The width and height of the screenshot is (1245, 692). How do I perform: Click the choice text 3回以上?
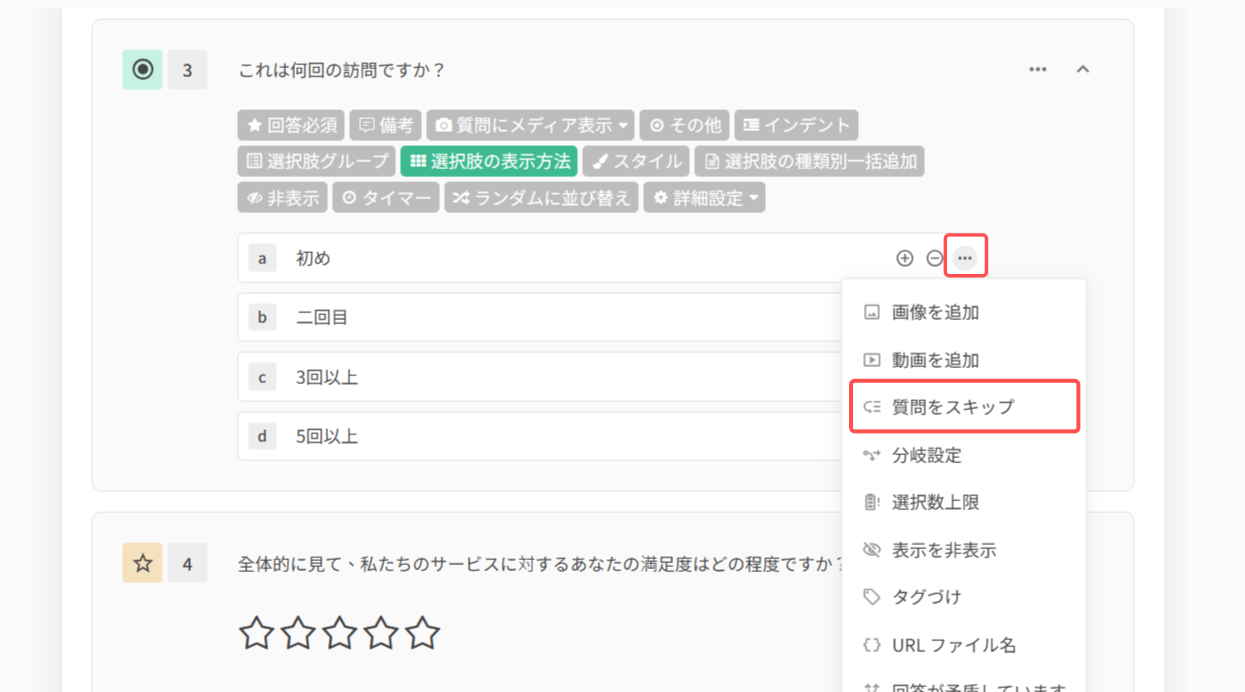(x=327, y=378)
